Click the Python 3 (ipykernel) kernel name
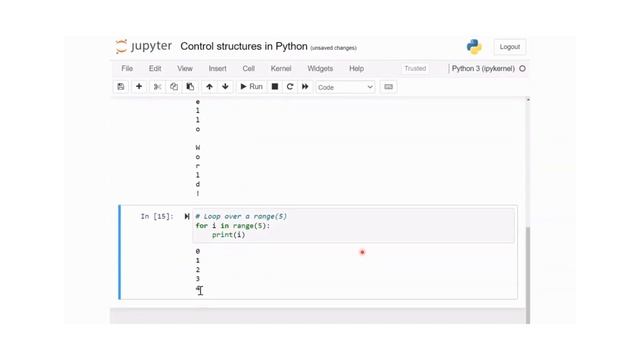Viewport: 640px width, 360px height. (x=483, y=69)
